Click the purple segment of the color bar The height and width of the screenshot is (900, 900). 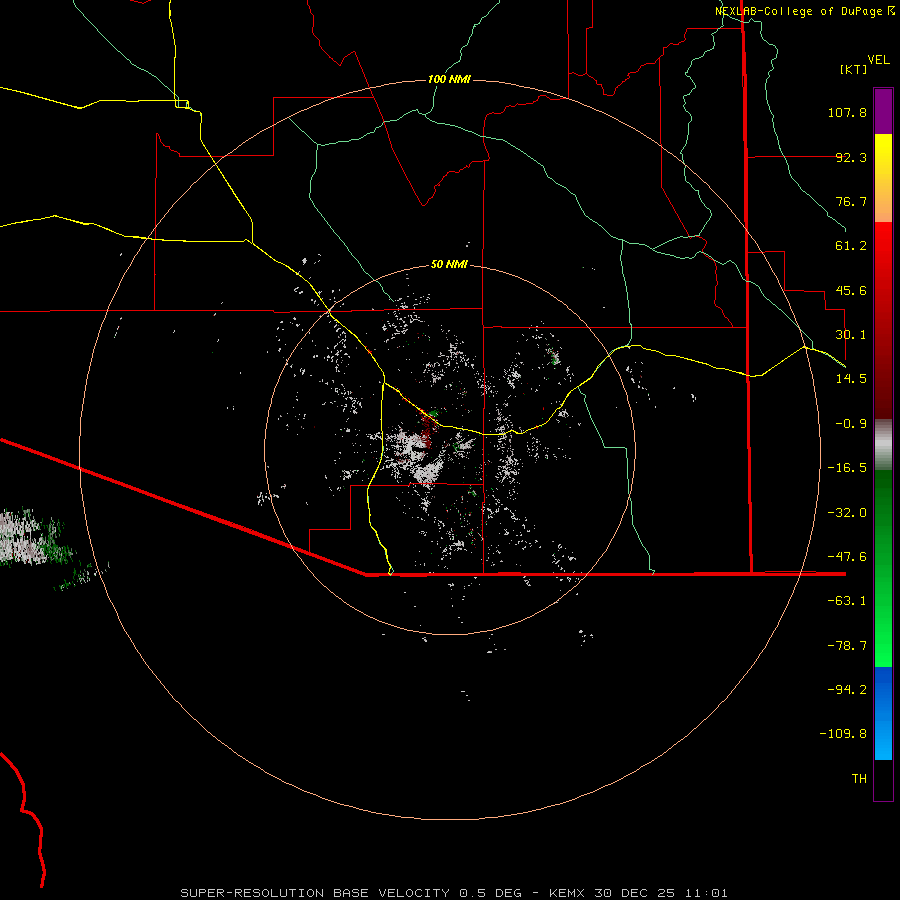(883, 111)
